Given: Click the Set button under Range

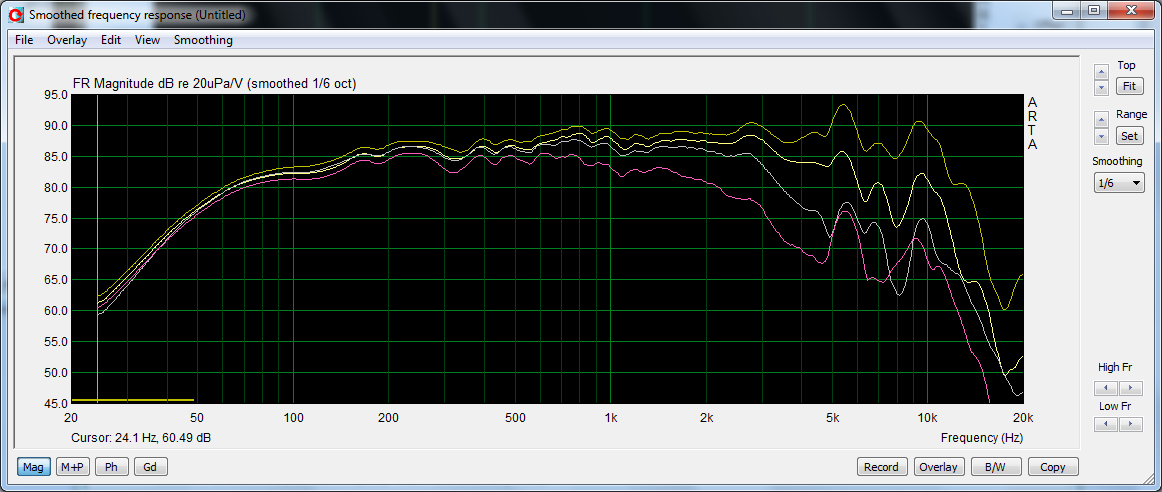Looking at the screenshot, I should pos(1129,136).
